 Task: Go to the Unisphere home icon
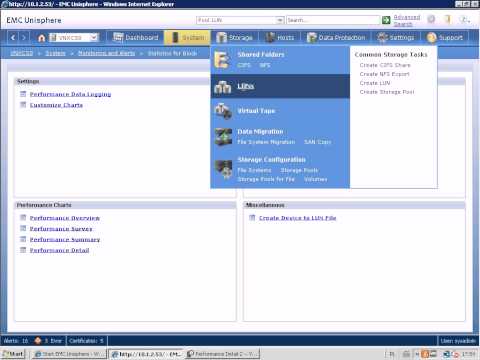[42, 38]
